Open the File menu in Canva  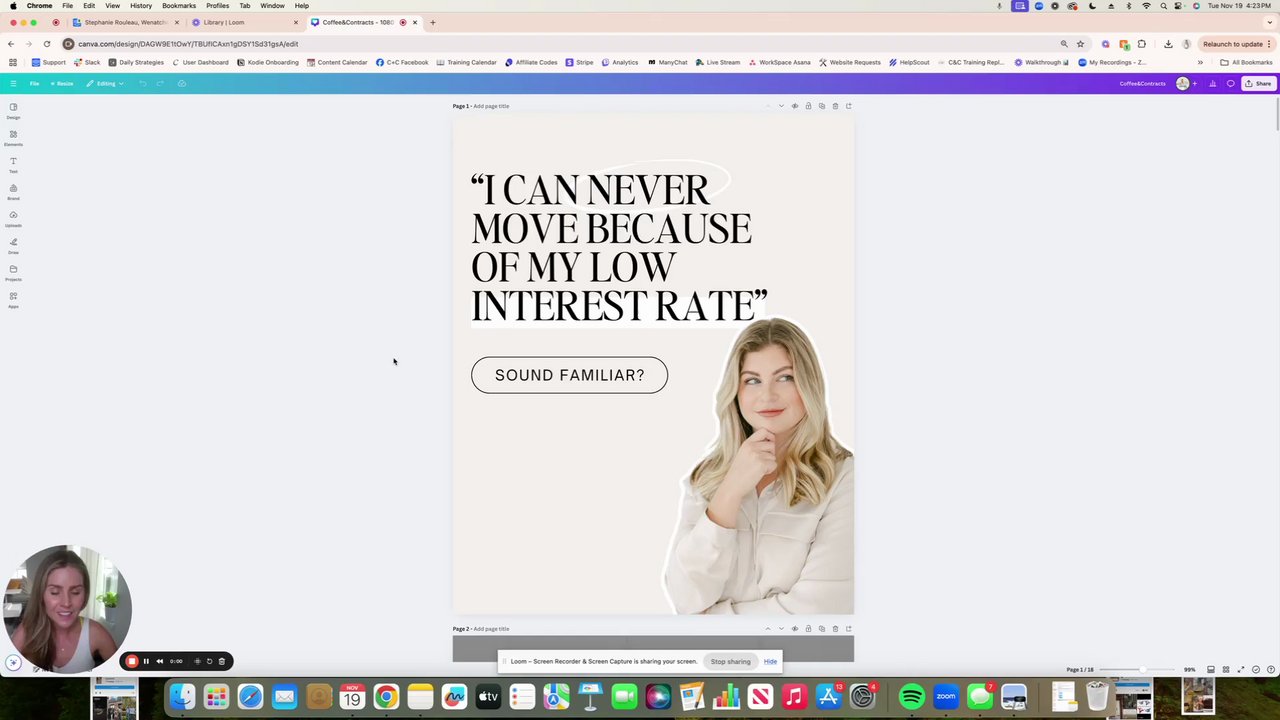point(34,83)
